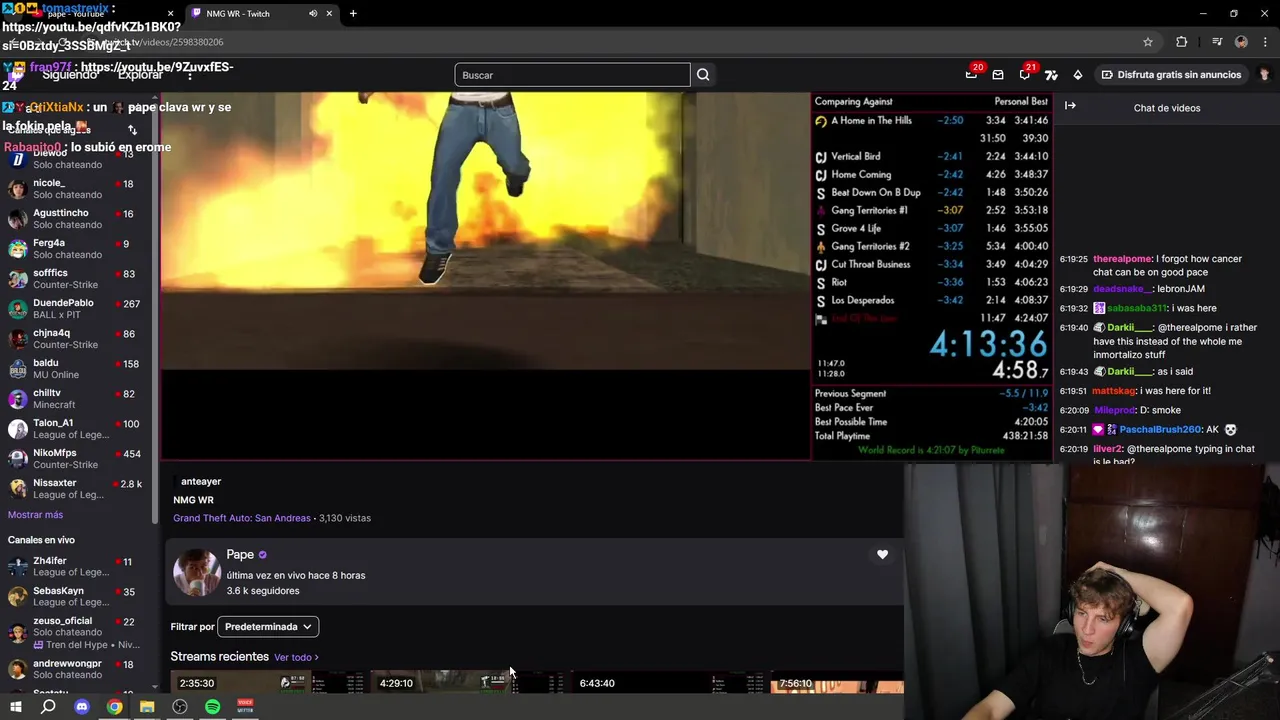The height and width of the screenshot is (720, 1280).
Task: Open nicole_ channel in sidebar
Action: pos(78,189)
